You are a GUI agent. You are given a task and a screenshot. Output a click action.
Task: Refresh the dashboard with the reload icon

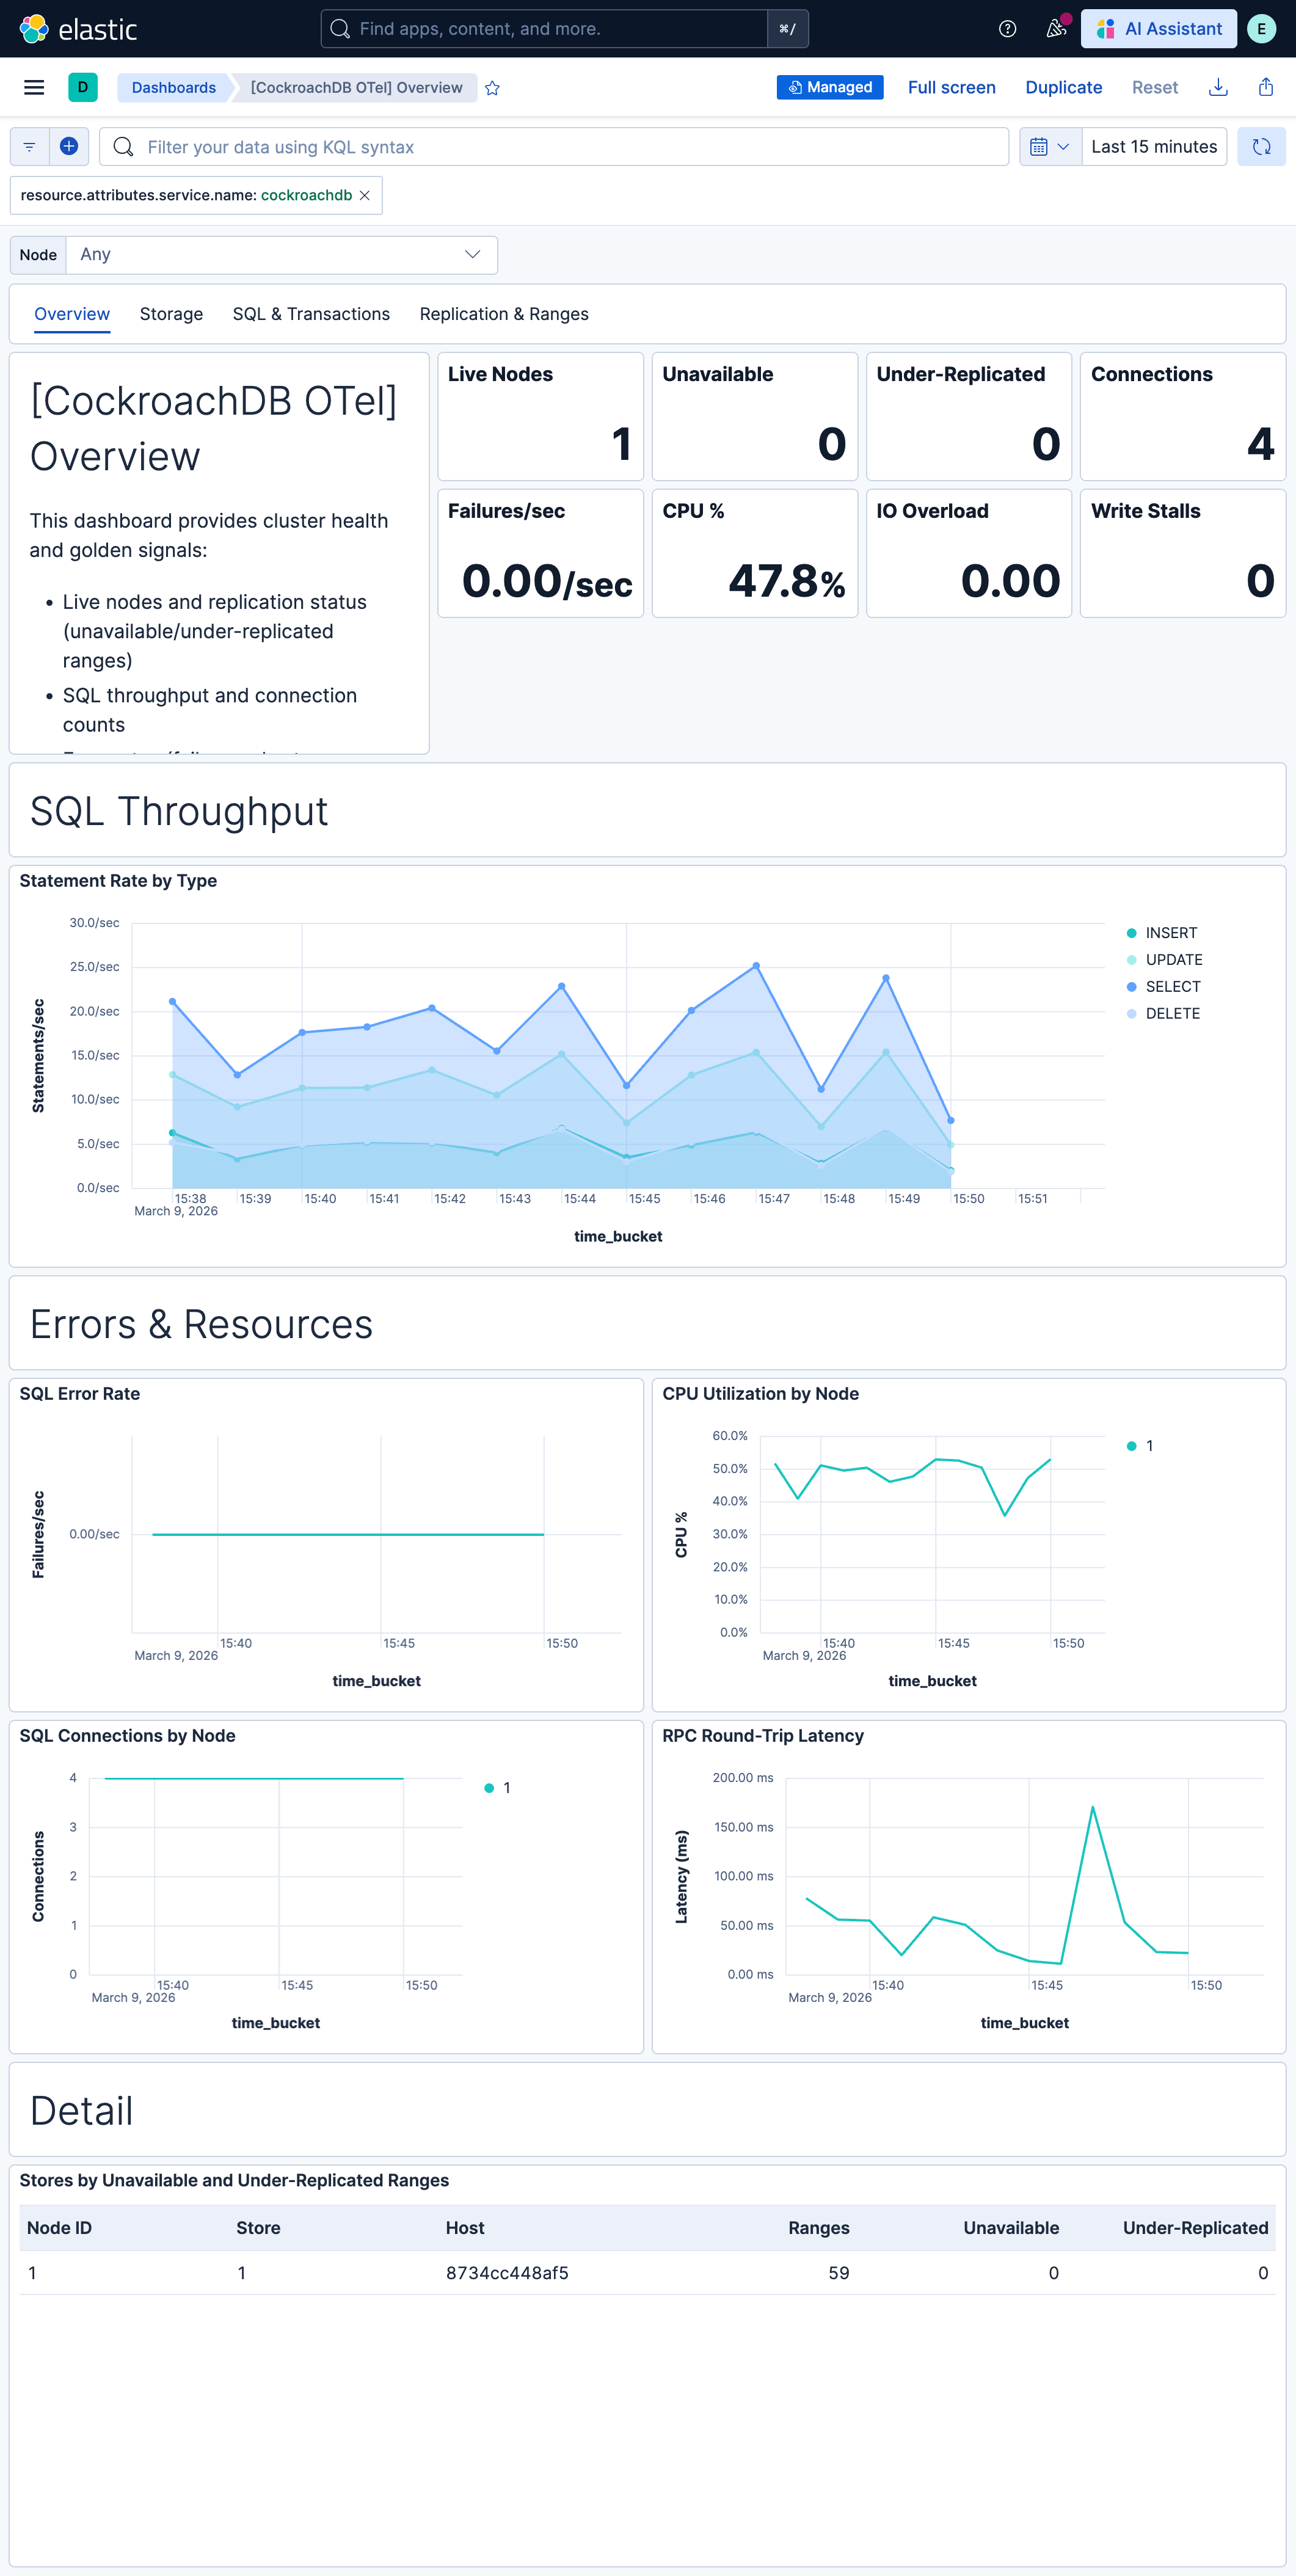click(x=1261, y=146)
